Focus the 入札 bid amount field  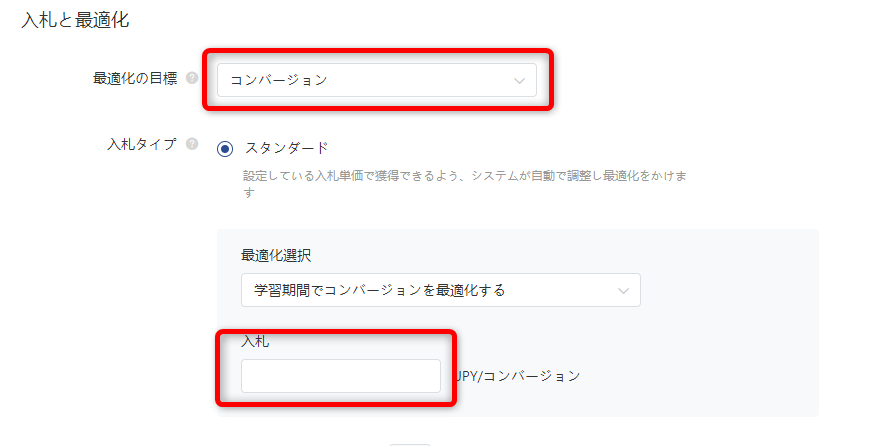click(340, 376)
